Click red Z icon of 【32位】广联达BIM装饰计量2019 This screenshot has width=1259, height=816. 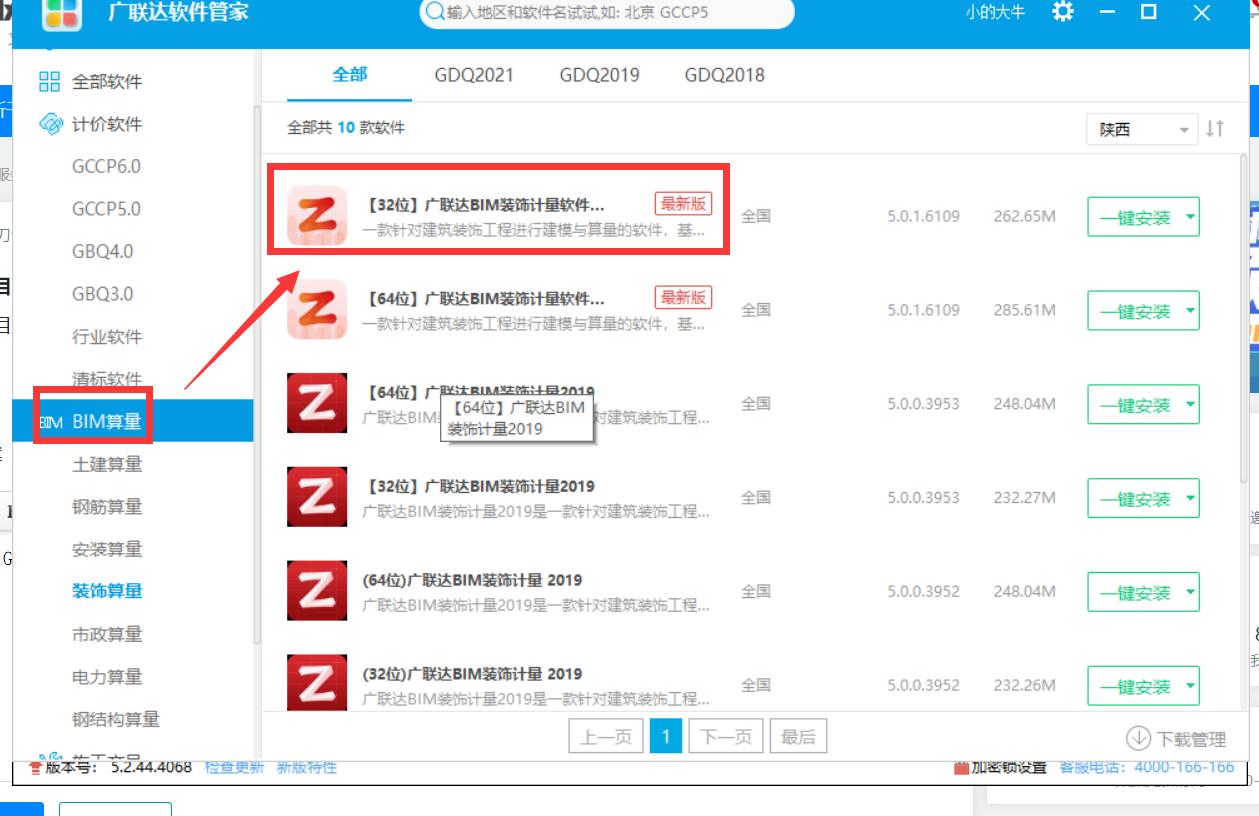[317, 497]
